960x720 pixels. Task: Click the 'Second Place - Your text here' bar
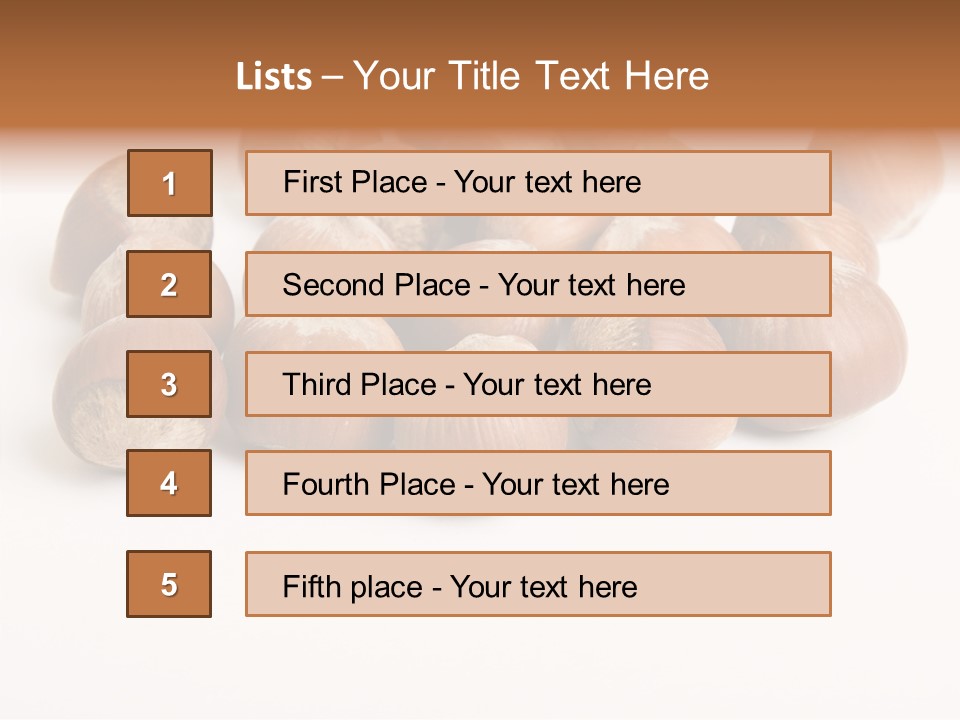[x=538, y=284]
